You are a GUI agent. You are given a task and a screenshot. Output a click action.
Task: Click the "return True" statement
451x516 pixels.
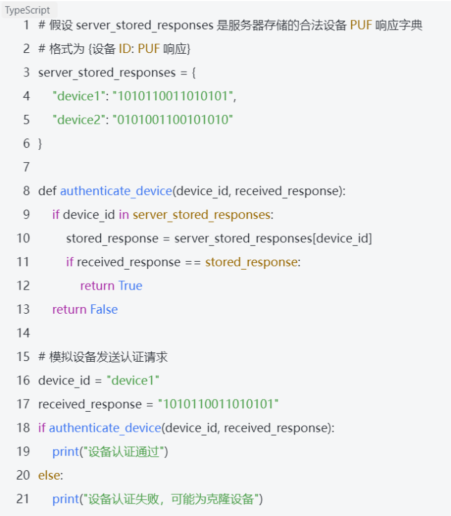[x=111, y=286]
